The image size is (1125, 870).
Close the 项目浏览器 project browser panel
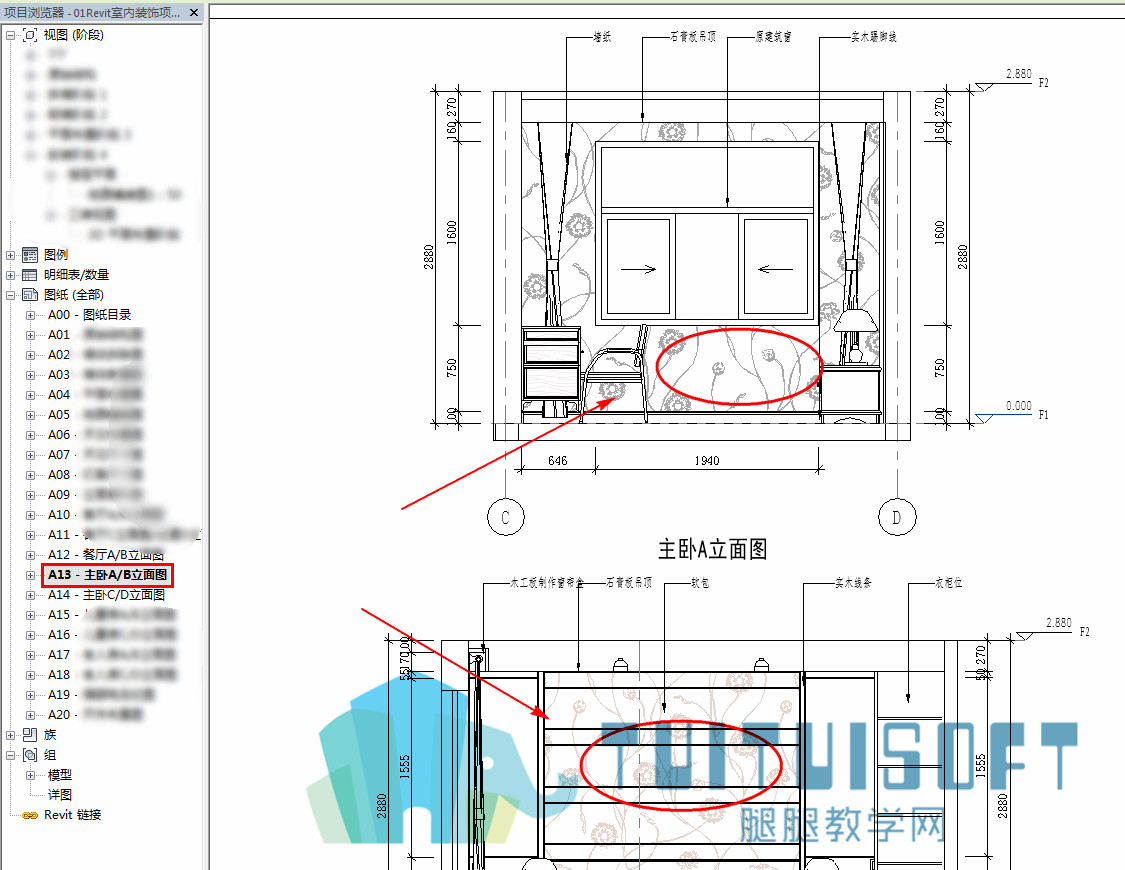pos(194,12)
